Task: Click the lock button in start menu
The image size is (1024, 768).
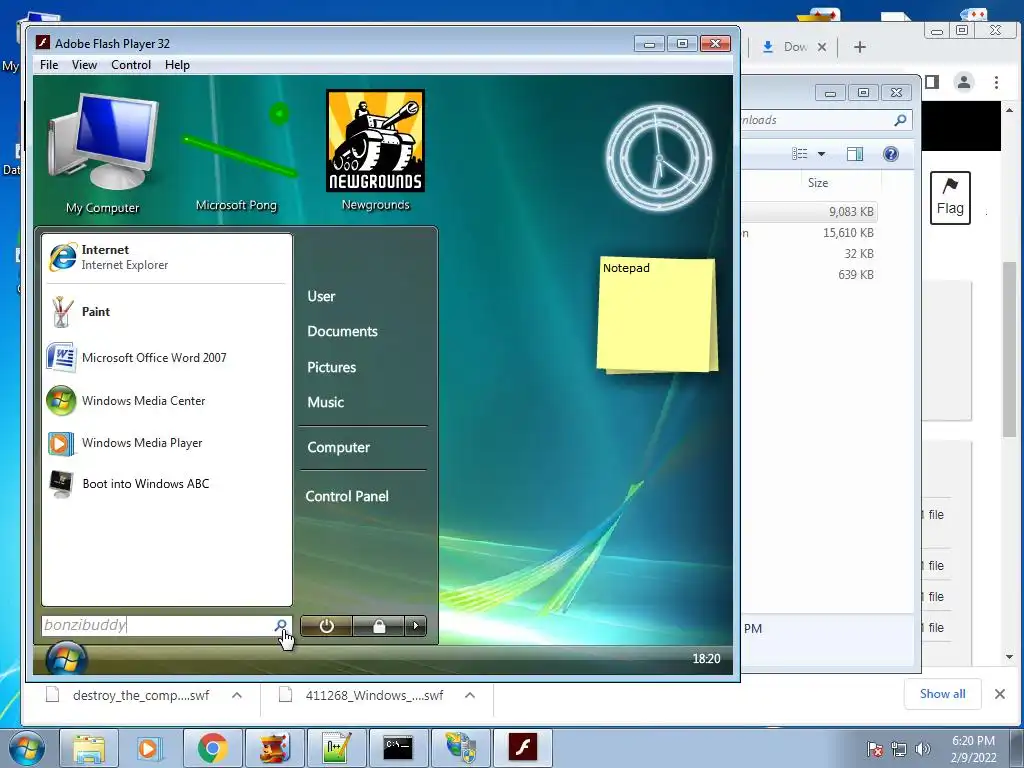Action: click(379, 626)
